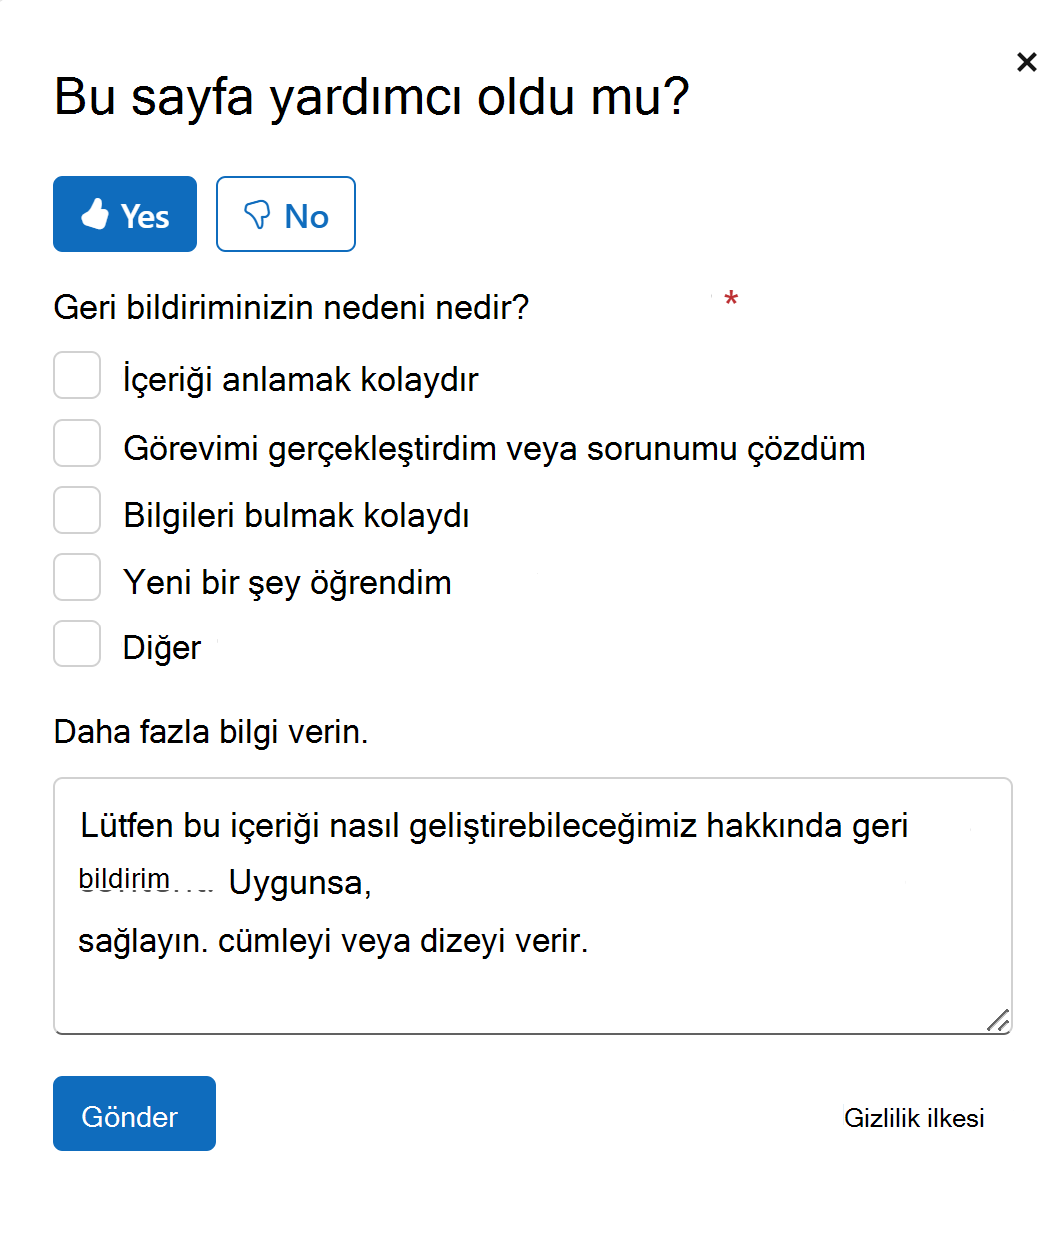Click the thumbs-down icon on No button
The height and width of the screenshot is (1254, 1062).
257,213
